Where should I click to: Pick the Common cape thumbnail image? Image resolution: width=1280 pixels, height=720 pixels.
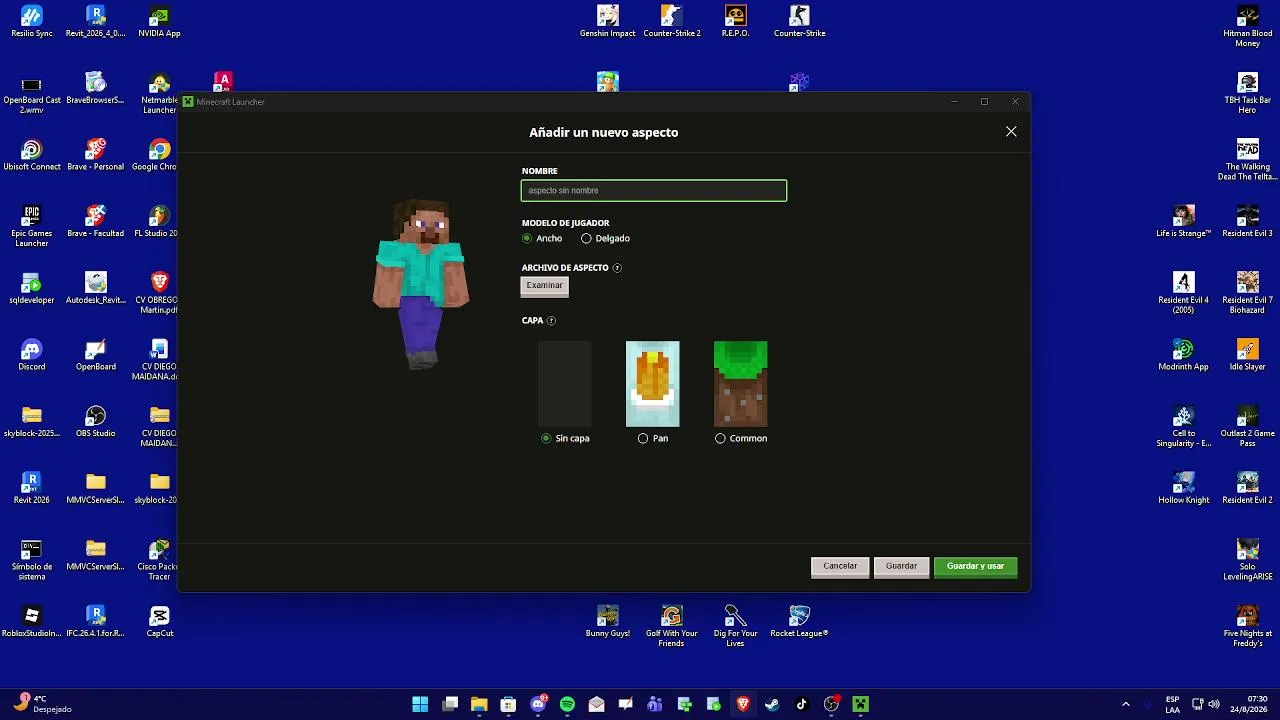(x=741, y=384)
